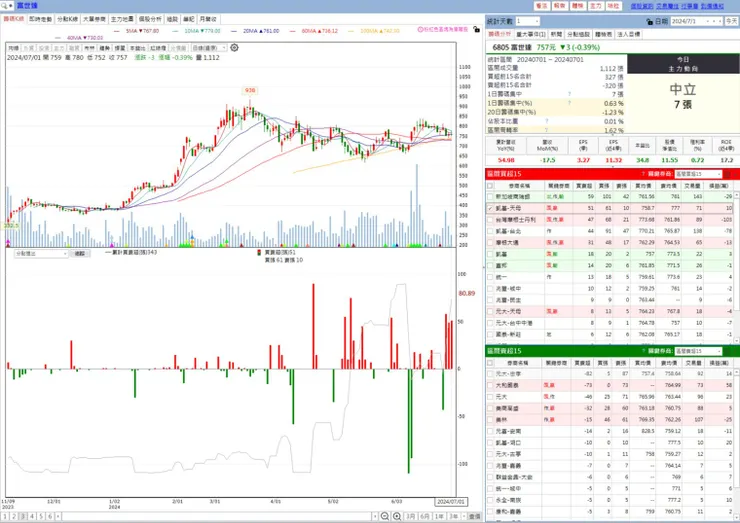This screenshot has height=523, width=740.
Task: Click the 確認 button beside 分點進出
Action: pos(80,254)
